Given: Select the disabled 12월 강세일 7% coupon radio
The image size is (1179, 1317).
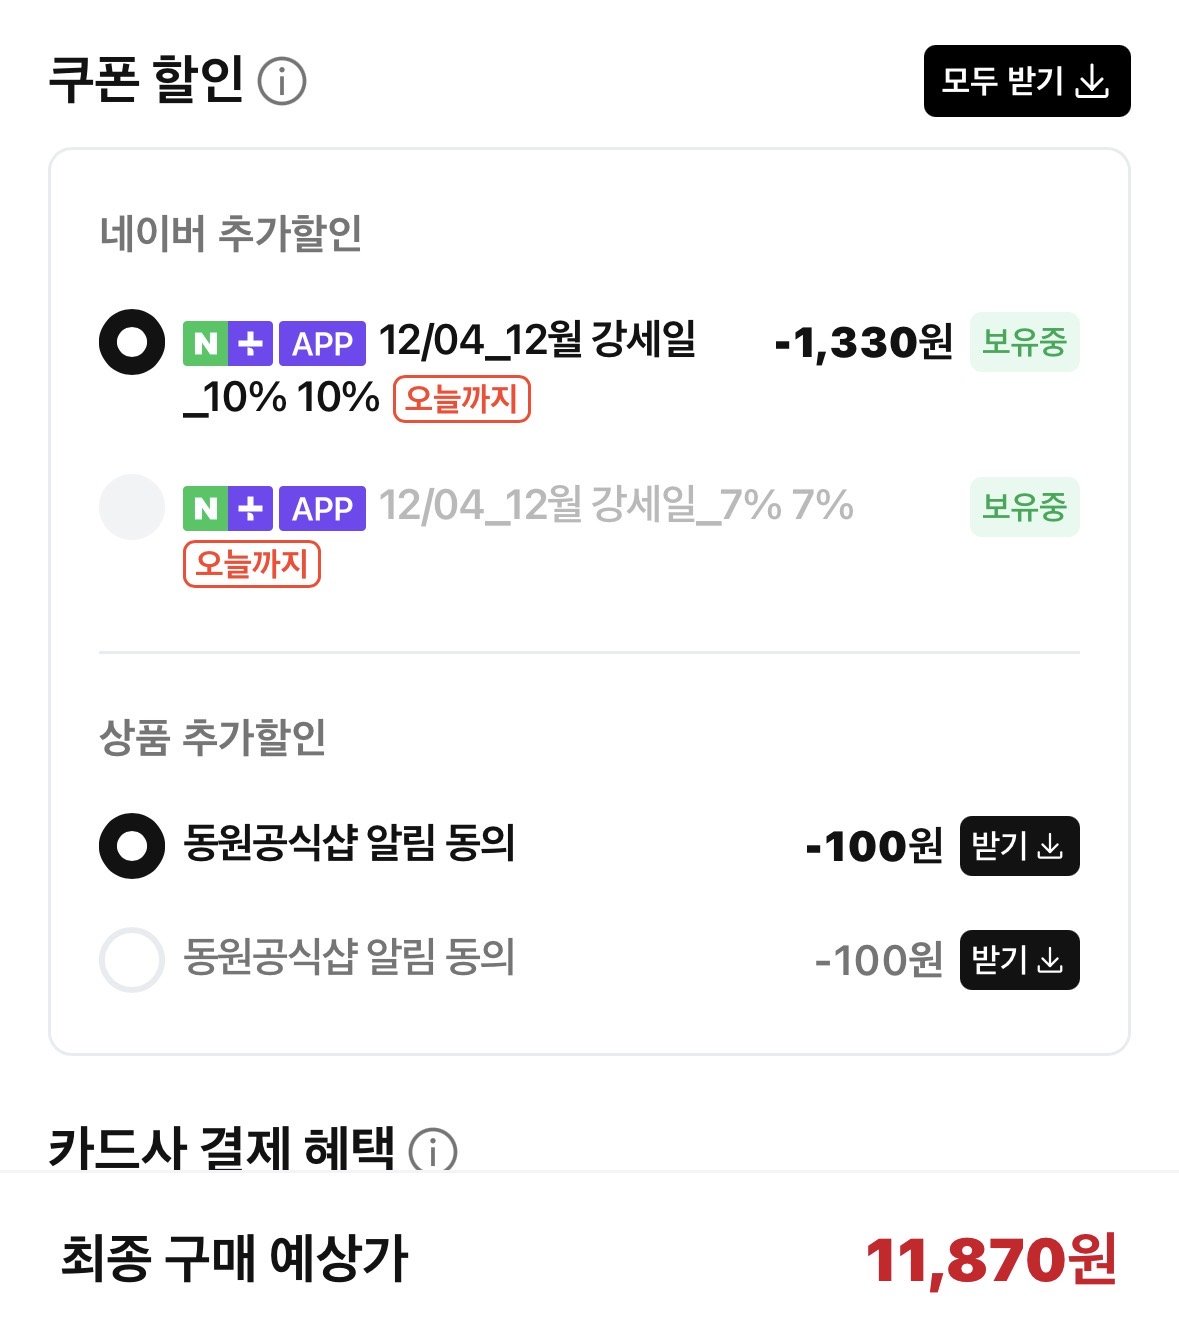Looking at the screenshot, I should pos(132,507).
